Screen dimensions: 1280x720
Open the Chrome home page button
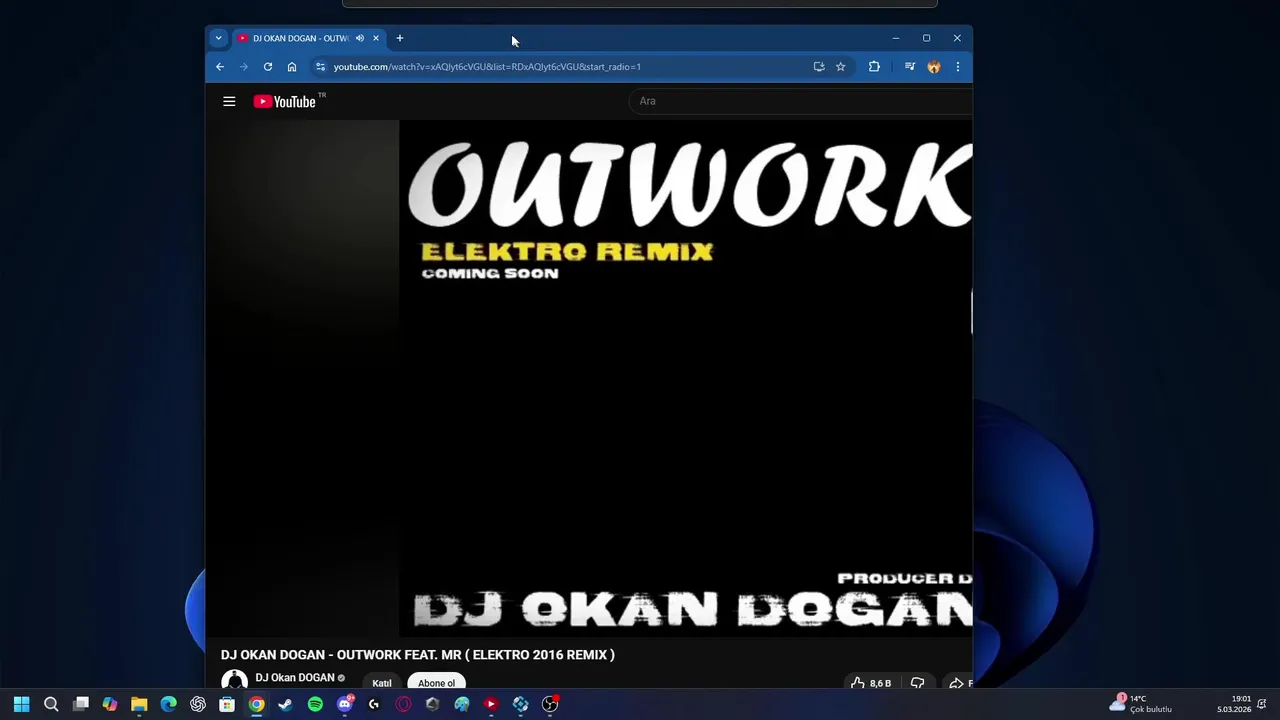292,67
